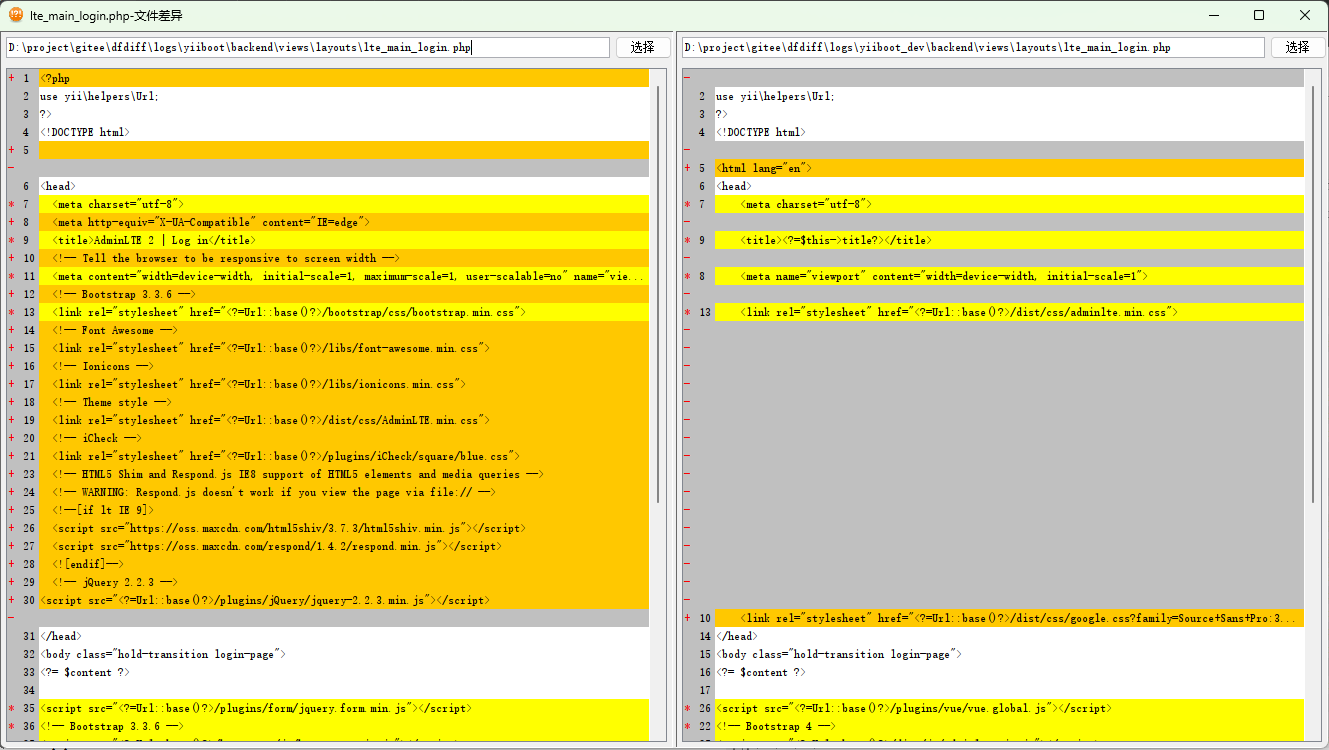Select left line '<!--[if lt IE 9]>'
Screen dimensions: 1329x750
[344, 510]
